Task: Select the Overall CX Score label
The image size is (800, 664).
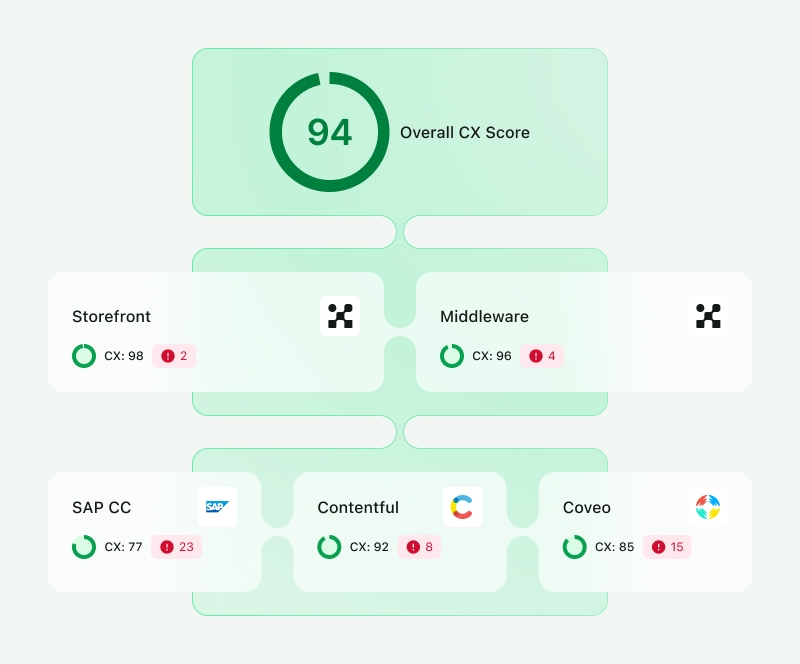Action: point(465,132)
